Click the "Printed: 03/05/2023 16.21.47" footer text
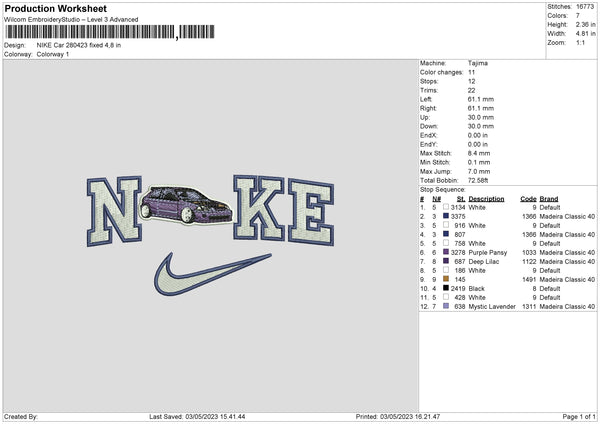This screenshot has width=600, height=424. point(398,417)
